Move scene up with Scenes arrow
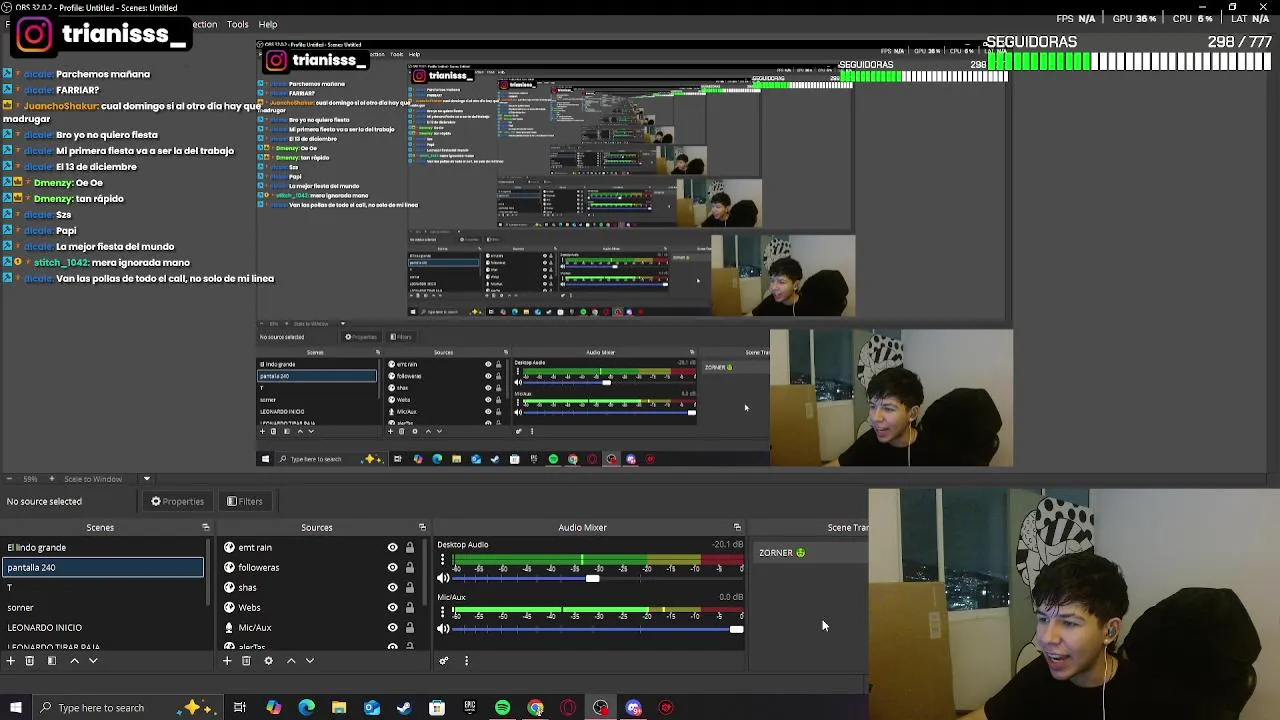This screenshot has width=1280, height=720. pyautogui.click(x=74, y=660)
